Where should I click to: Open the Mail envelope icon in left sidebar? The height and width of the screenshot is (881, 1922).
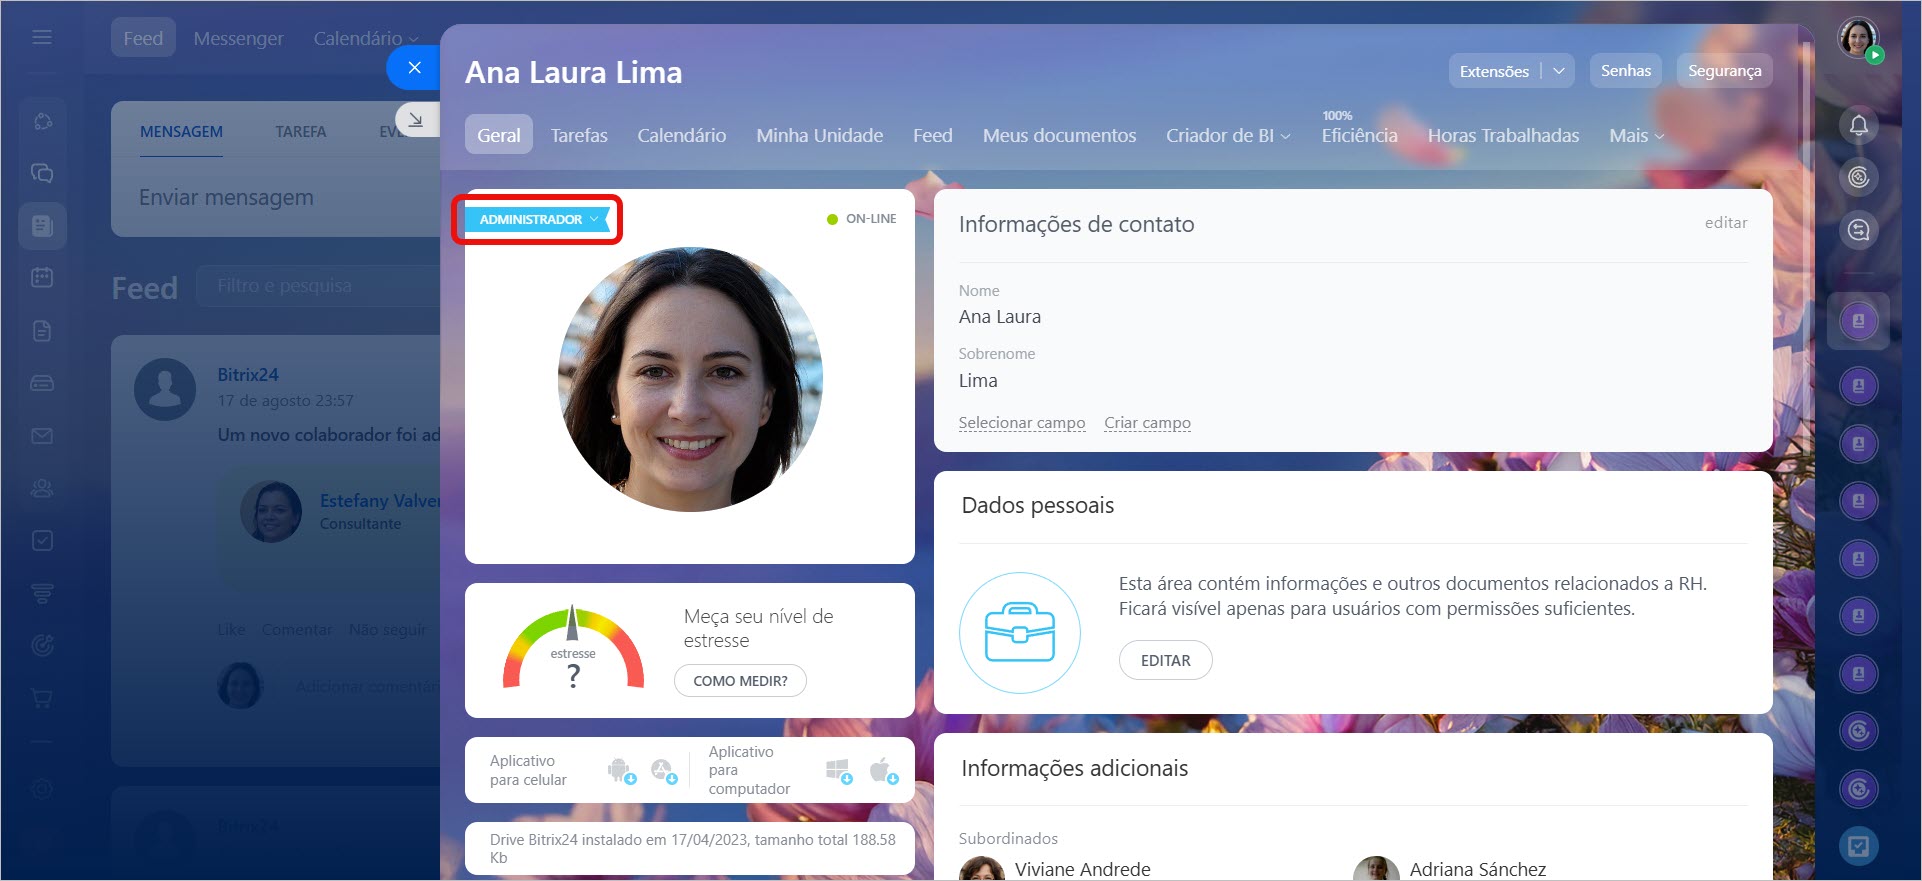pyautogui.click(x=42, y=436)
